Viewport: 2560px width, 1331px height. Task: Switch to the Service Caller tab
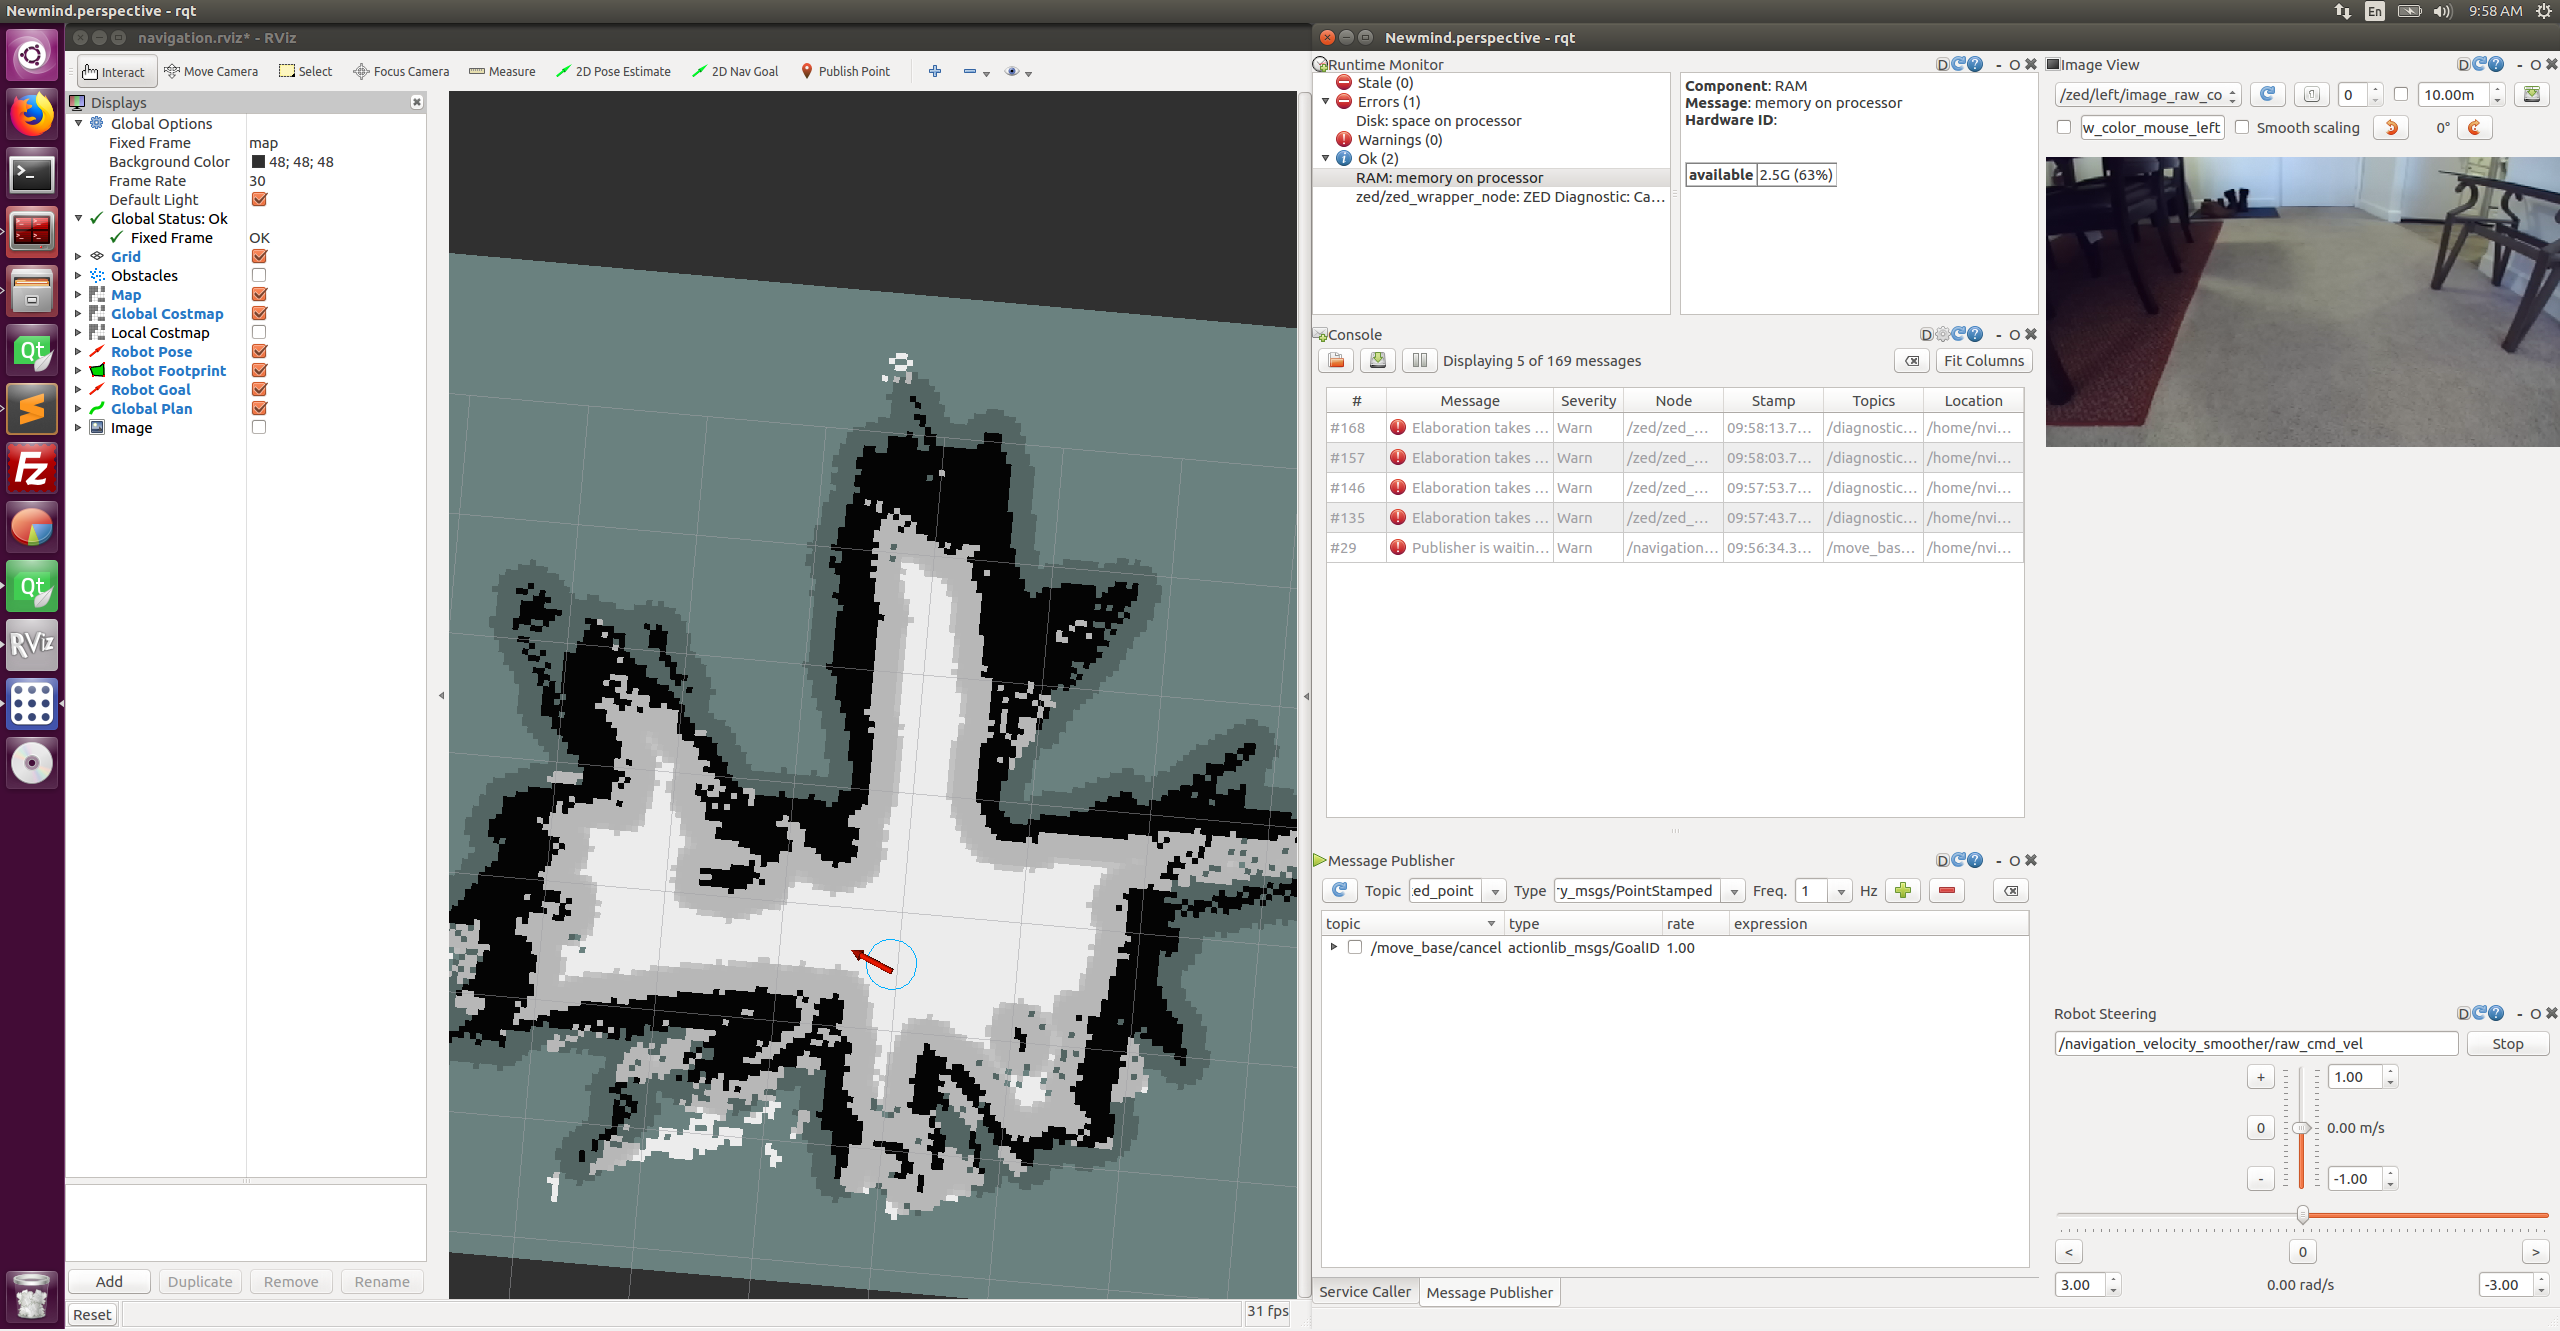(x=1364, y=1292)
